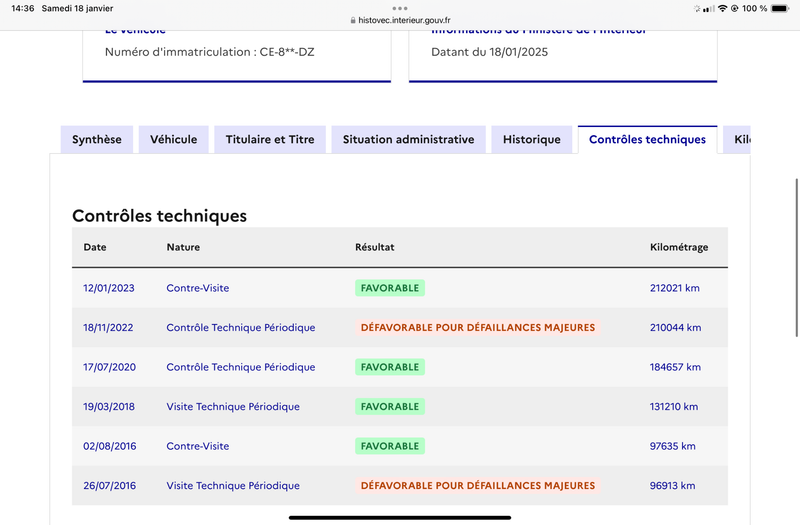Image resolution: width=800 pixels, height=525 pixels.
Task: Select the Situation administrative tab
Action: [x=408, y=139]
